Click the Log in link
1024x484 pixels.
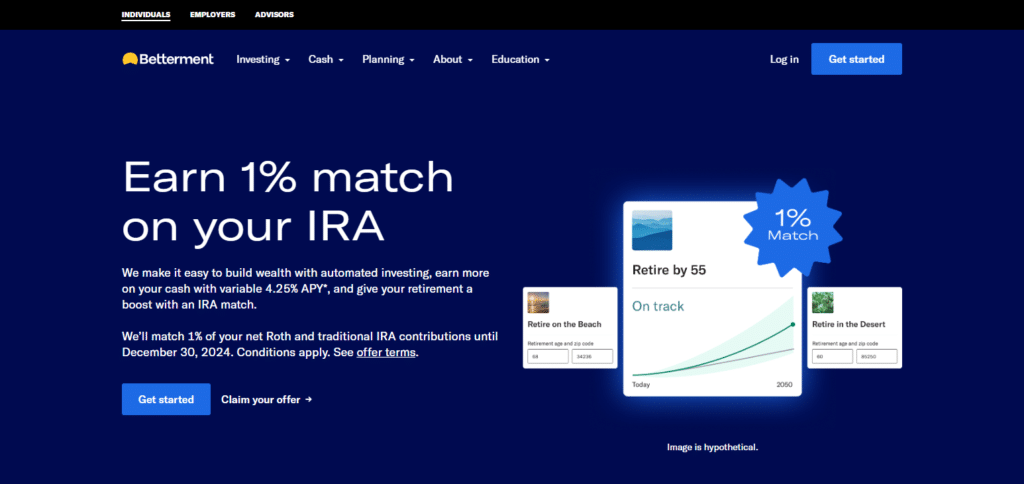[x=784, y=59]
